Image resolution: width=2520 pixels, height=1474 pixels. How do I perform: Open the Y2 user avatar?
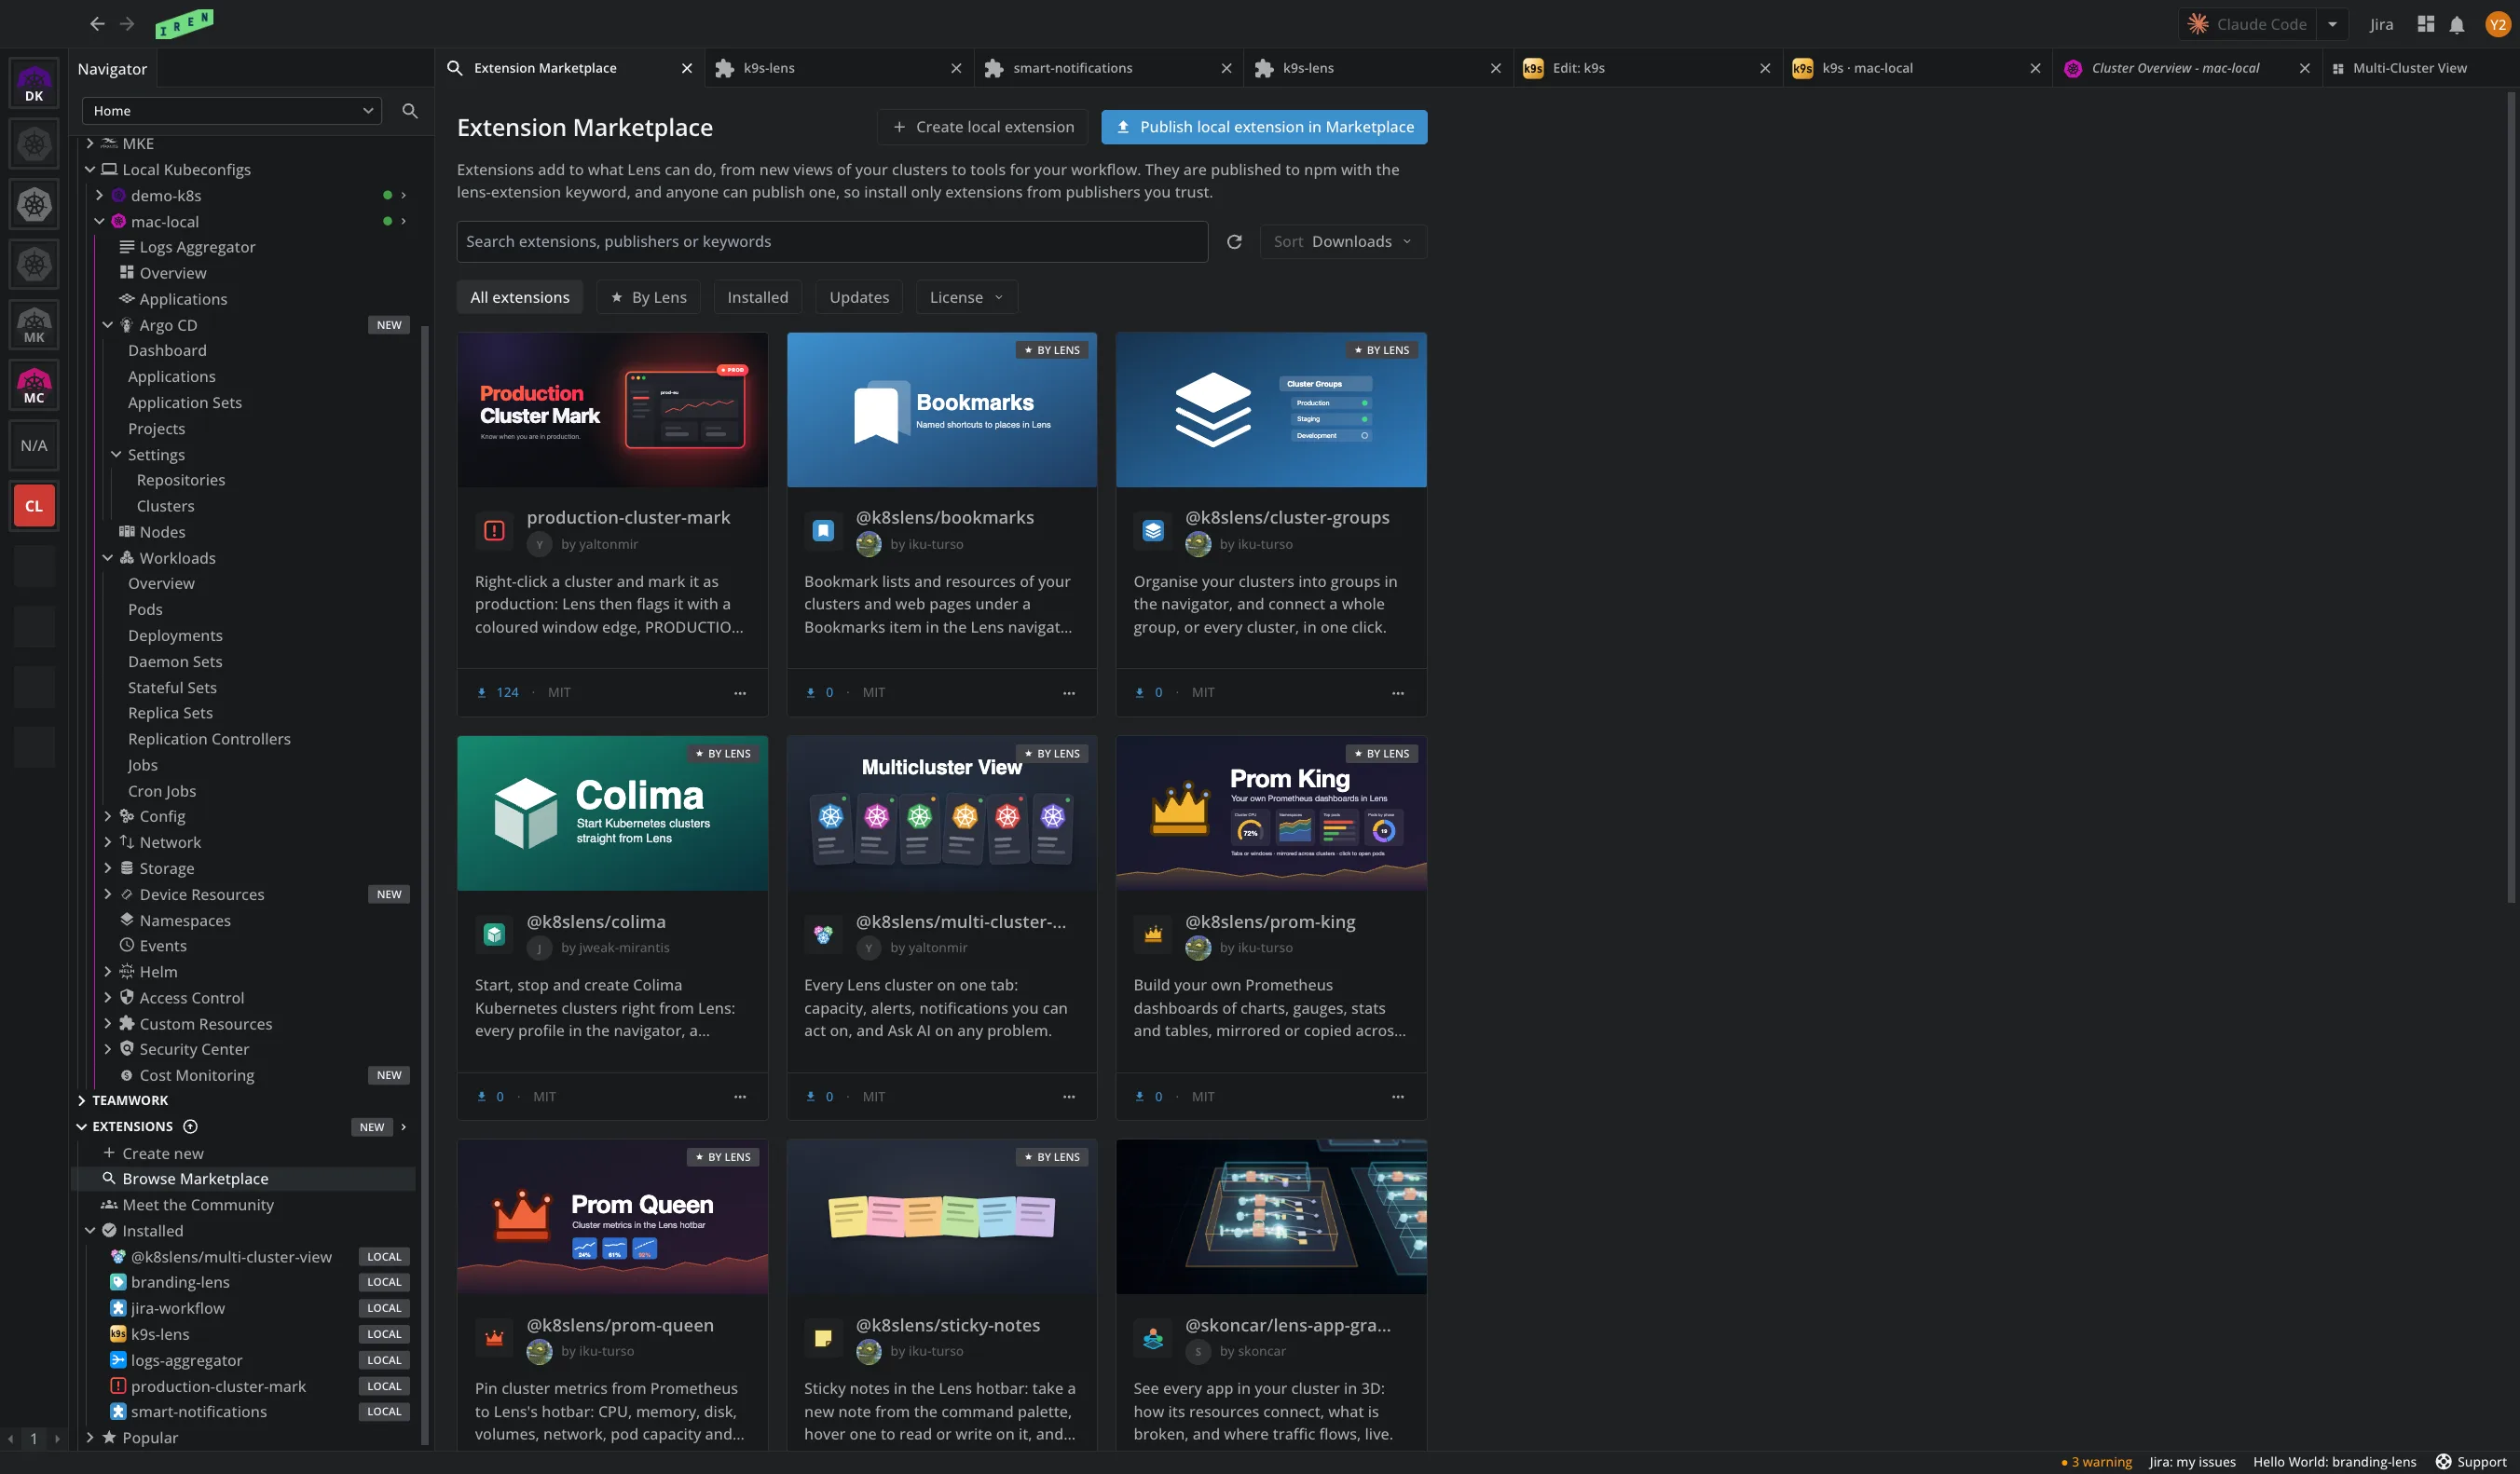[2497, 24]
